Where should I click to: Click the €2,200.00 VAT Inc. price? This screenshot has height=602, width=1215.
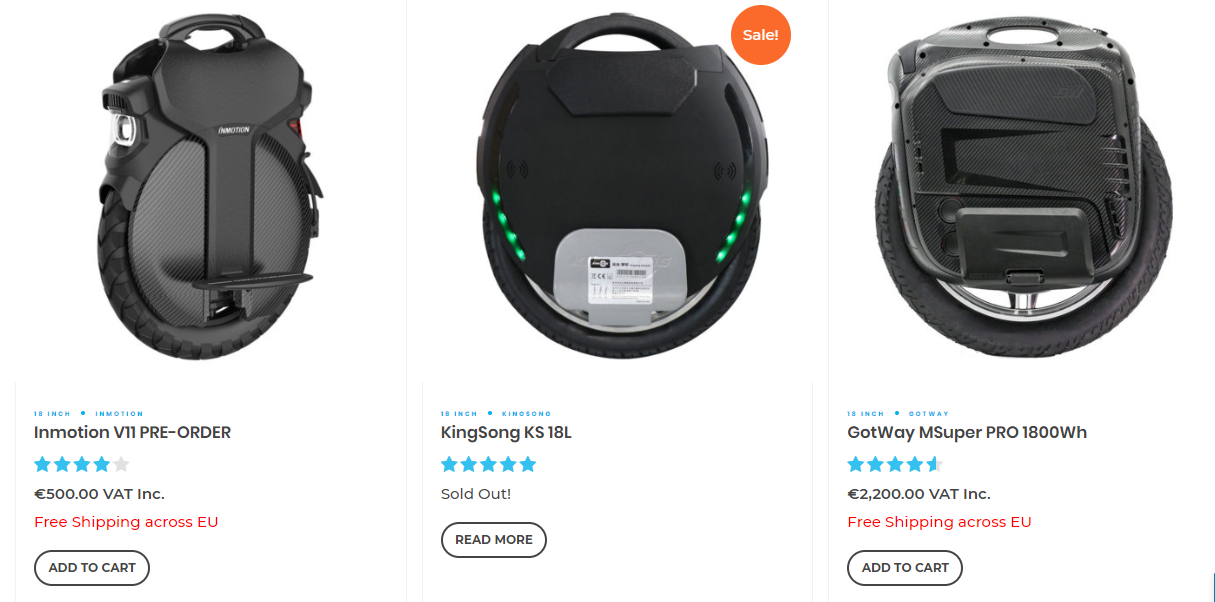[x=919, y=494]
